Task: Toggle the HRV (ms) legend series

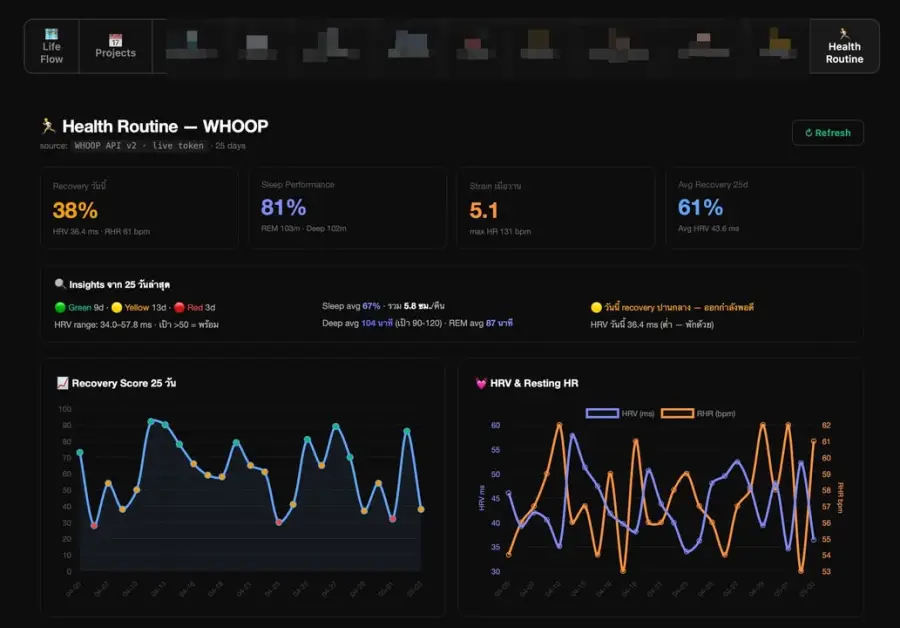Action: coord(620,413)
